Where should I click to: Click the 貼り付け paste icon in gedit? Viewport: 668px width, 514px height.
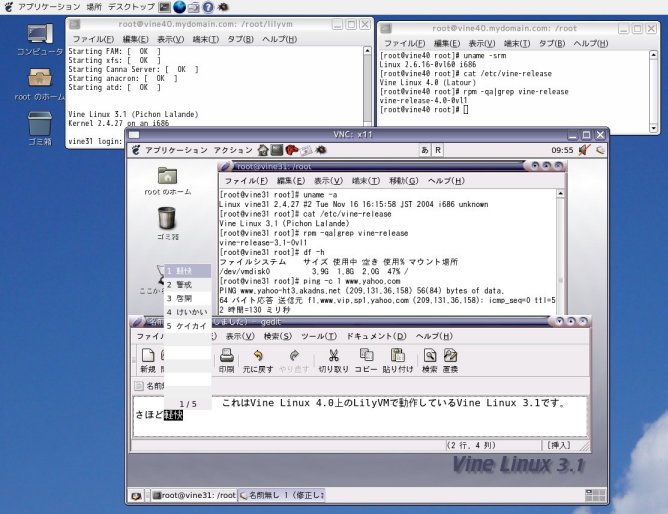point(398,360)
